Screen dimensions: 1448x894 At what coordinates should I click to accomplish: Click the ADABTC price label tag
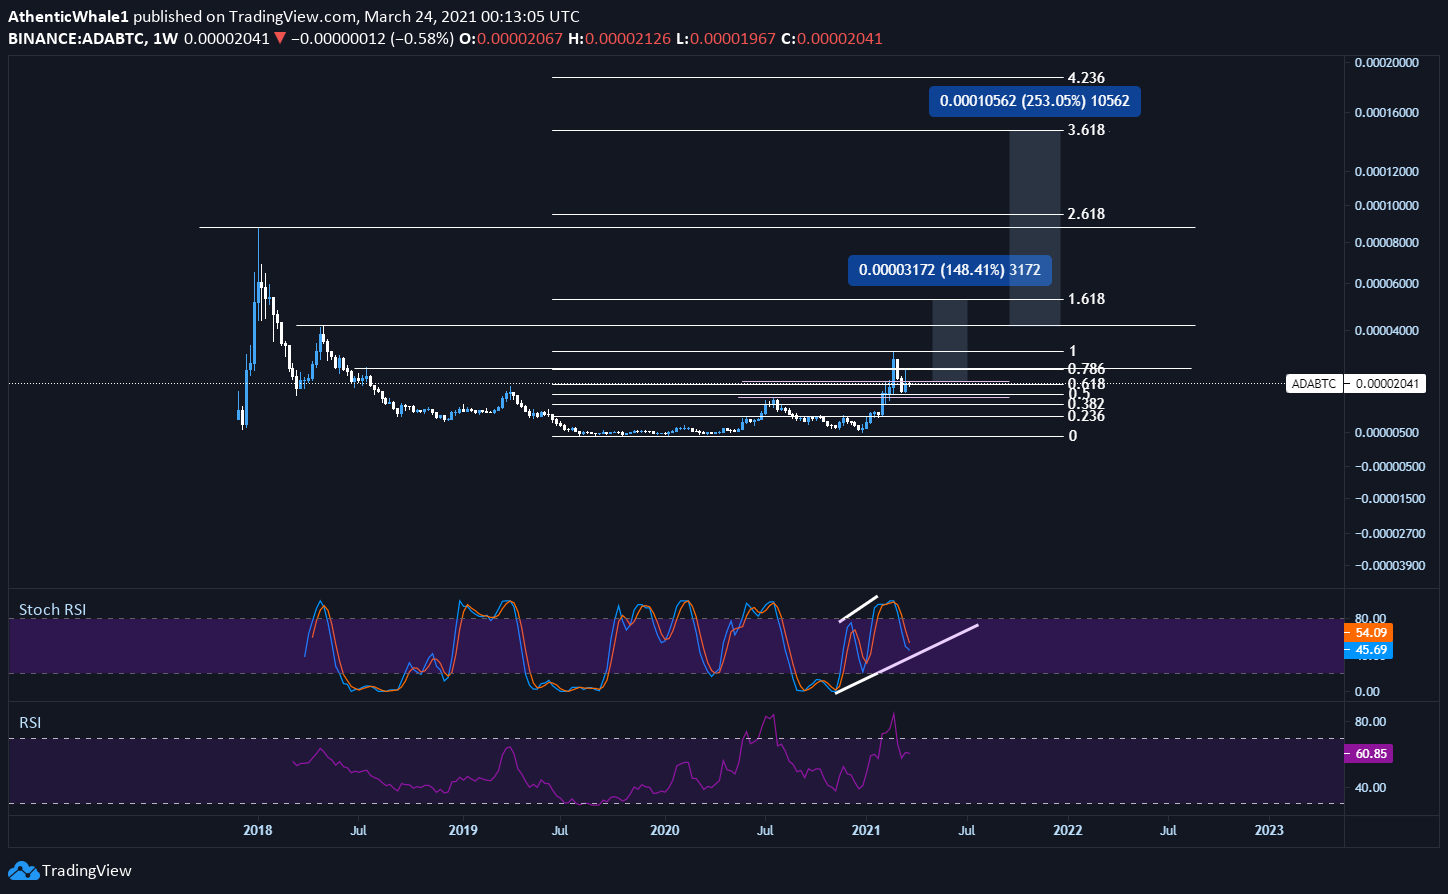coord(1312,384)
